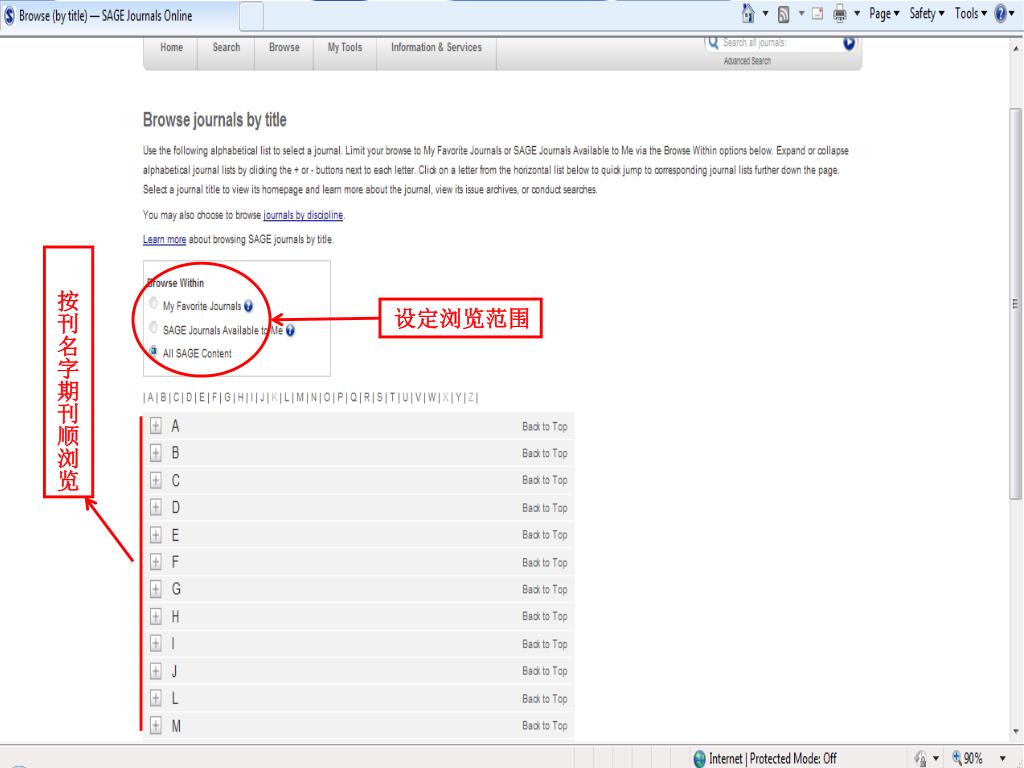This screenshot has width=1024, height=768.
Task: Expand the M journal list
Action: coord(155,726)
